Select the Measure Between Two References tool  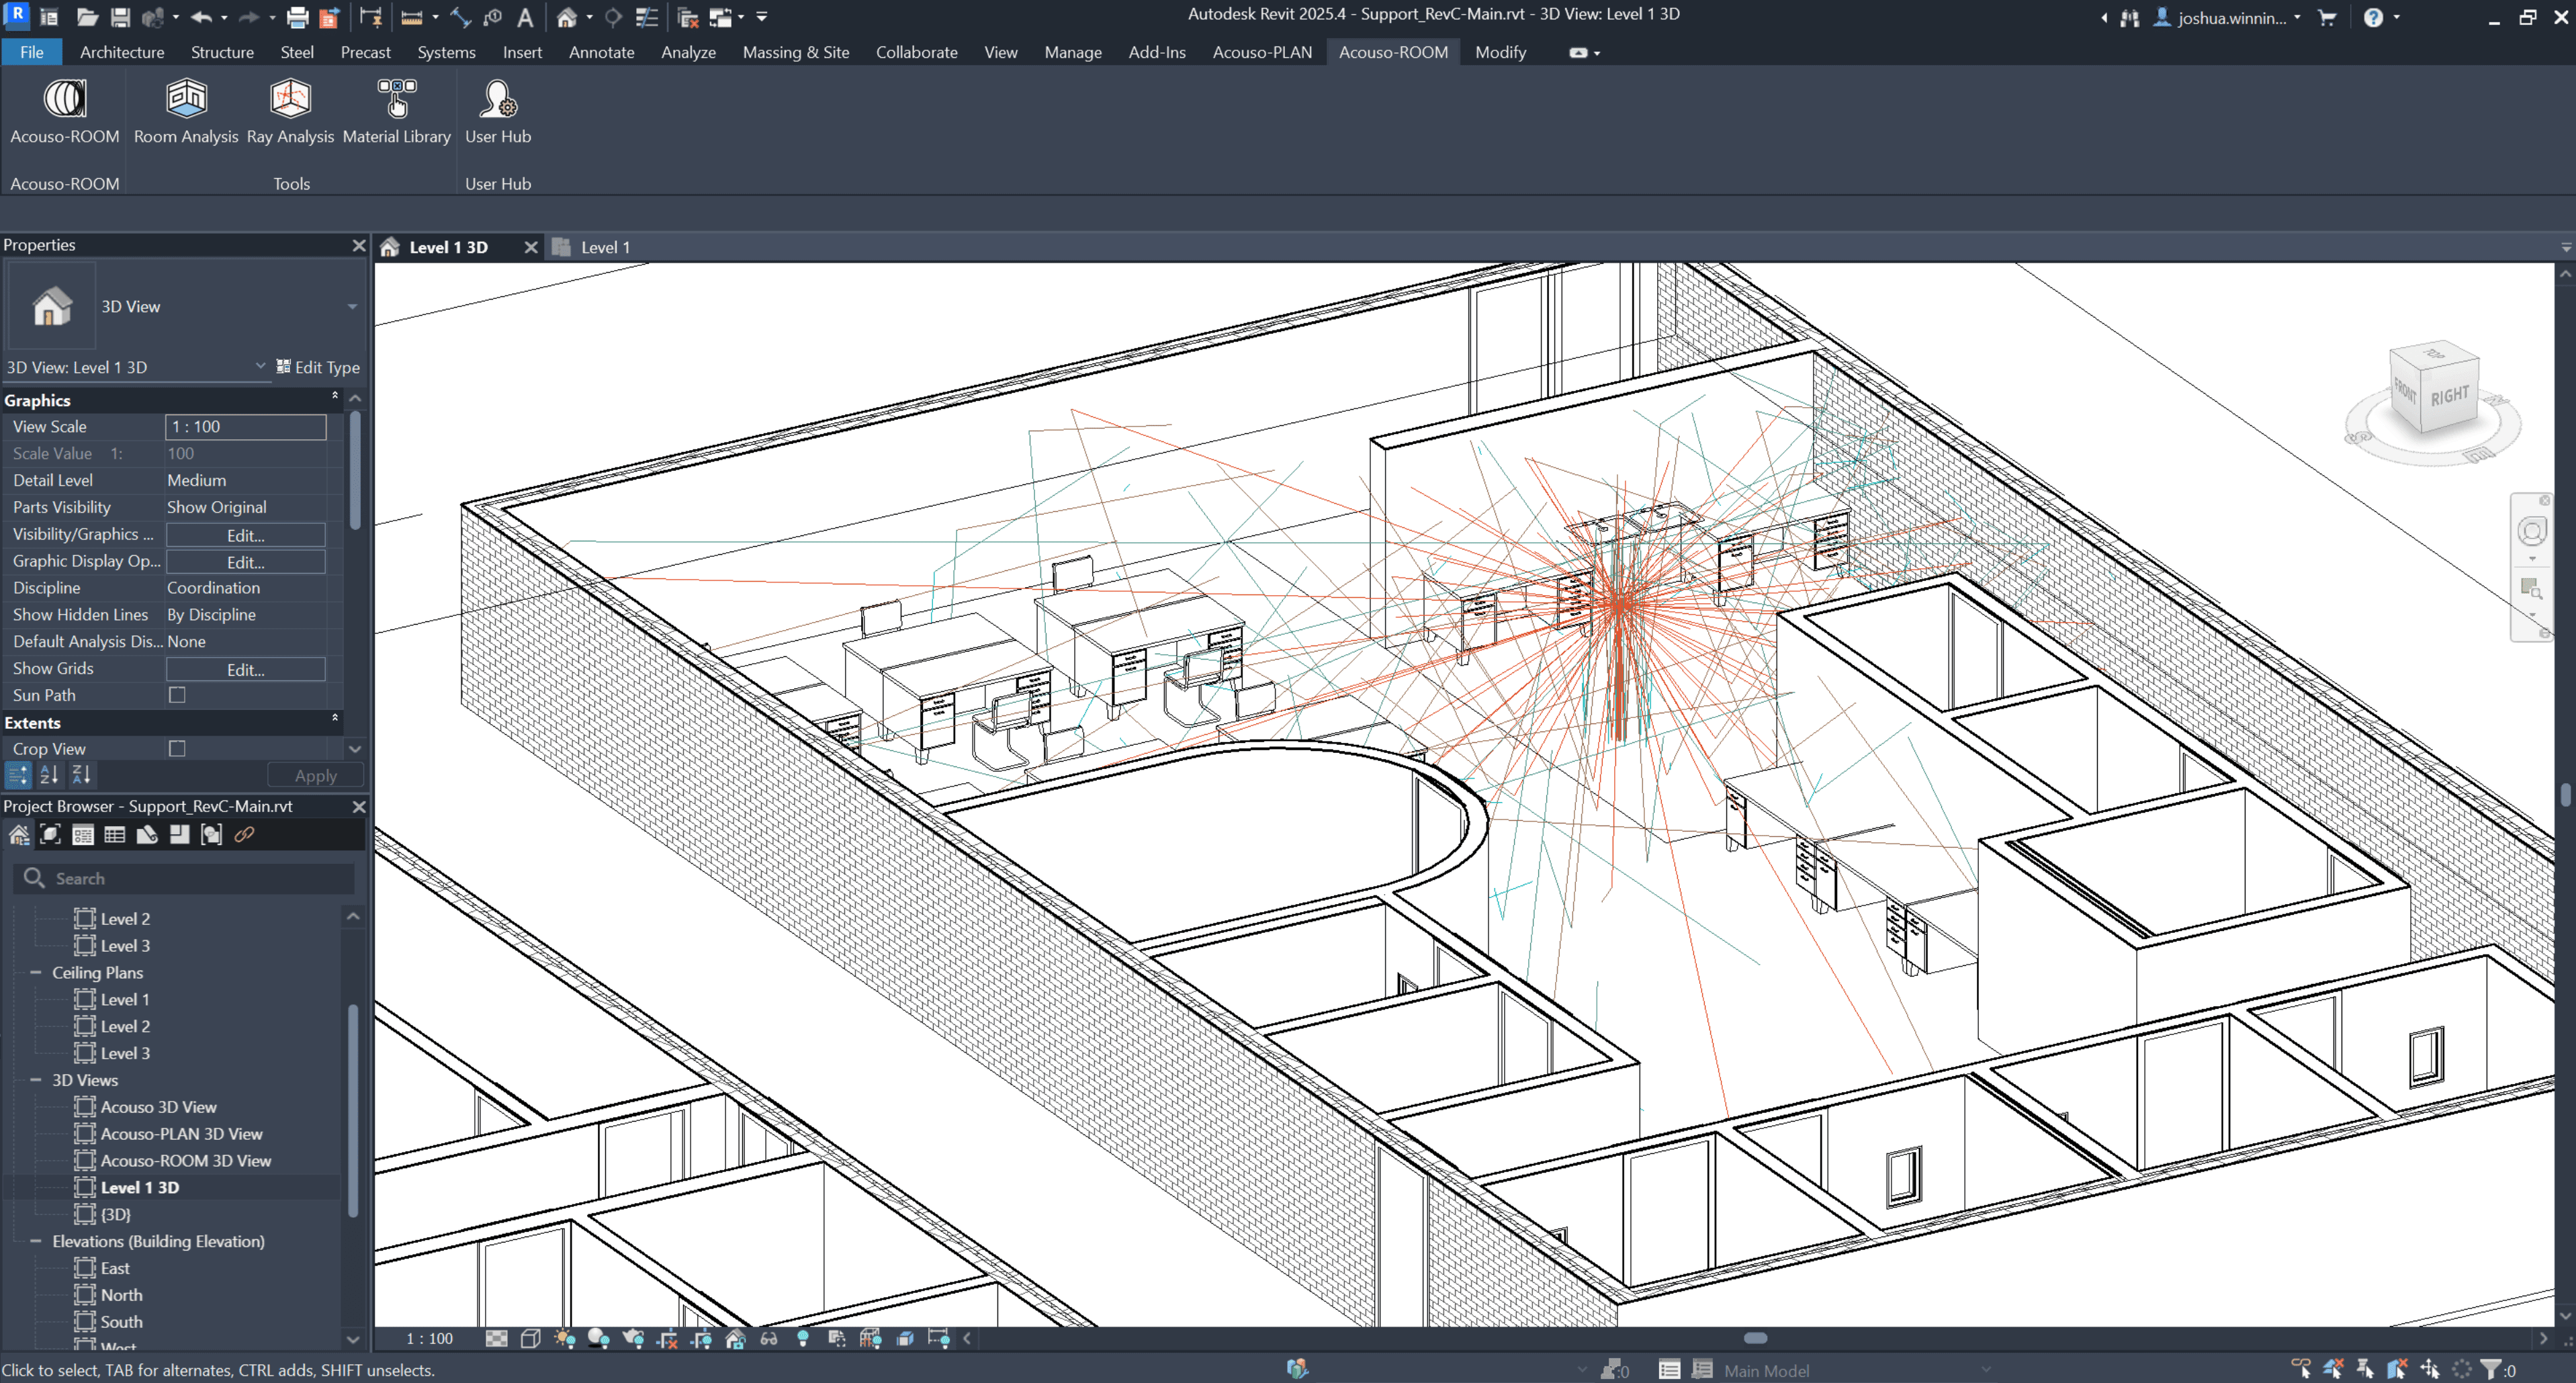411,17
